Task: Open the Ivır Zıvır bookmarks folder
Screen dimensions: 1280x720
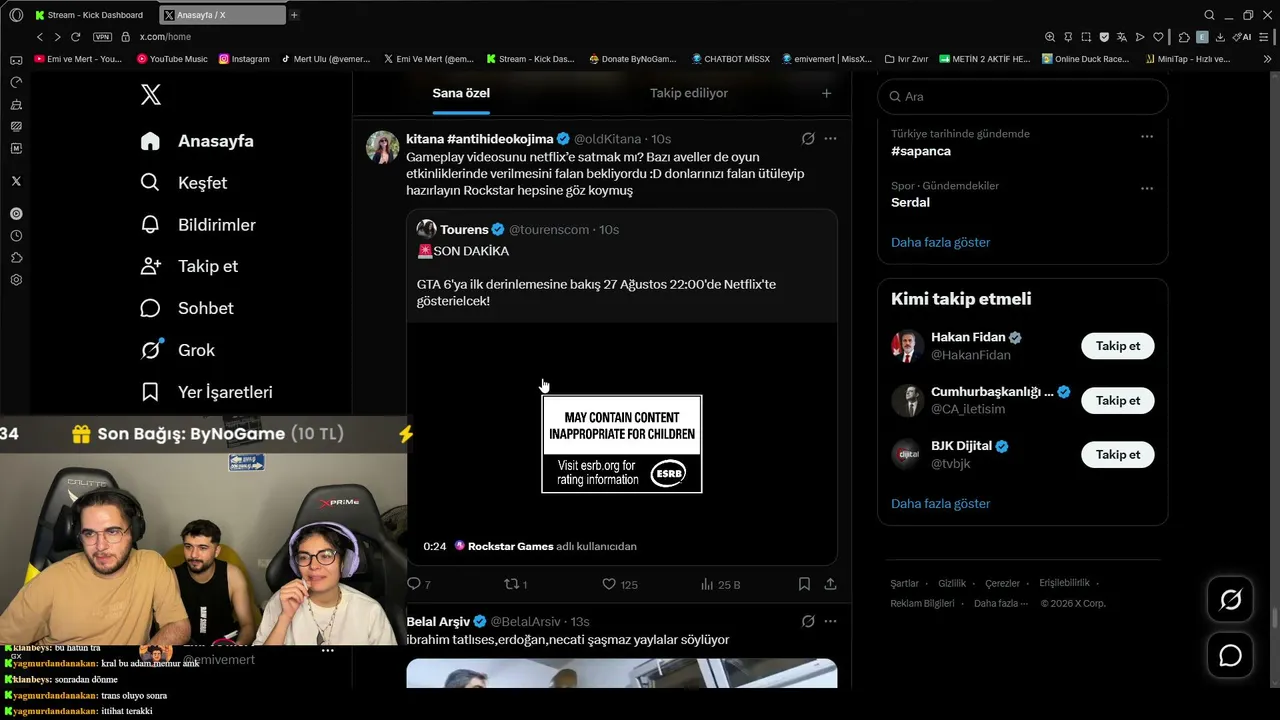Action: [905, 59]
